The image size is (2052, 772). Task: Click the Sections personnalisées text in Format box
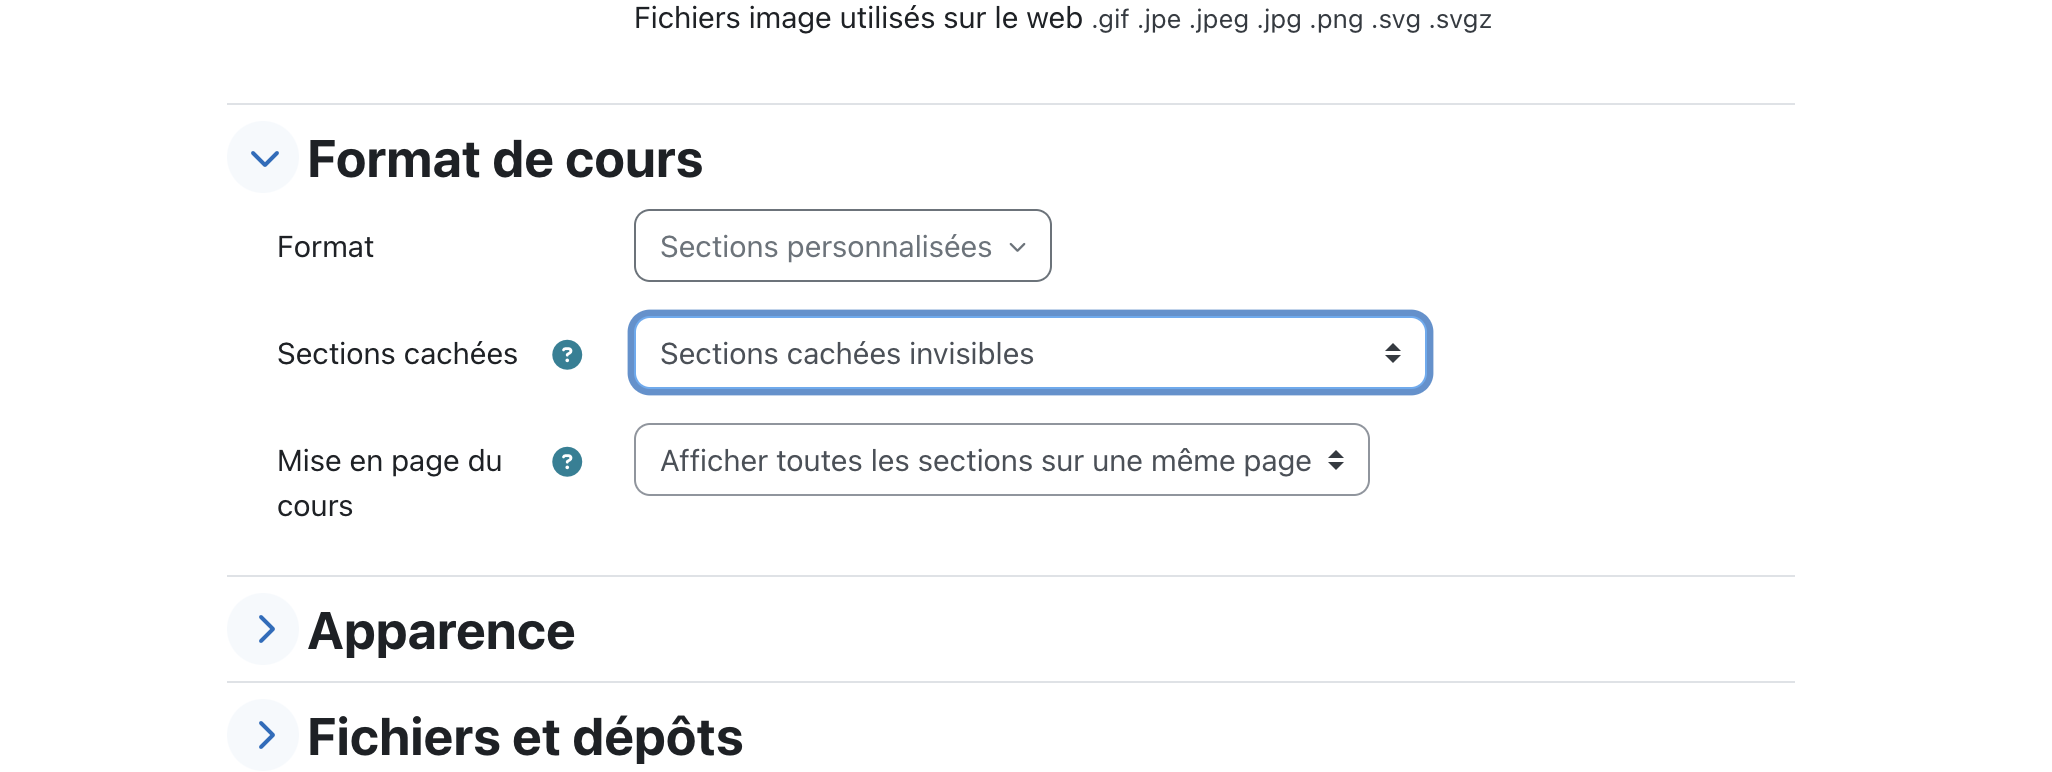coord(826,247)
